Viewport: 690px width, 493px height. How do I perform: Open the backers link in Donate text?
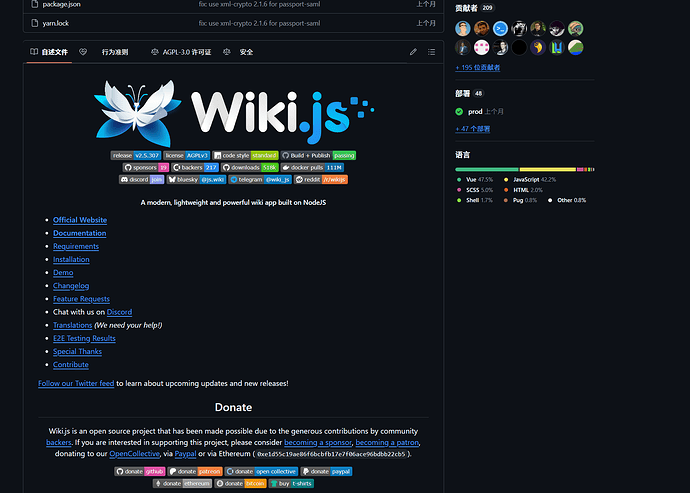[x=59, y=442]
